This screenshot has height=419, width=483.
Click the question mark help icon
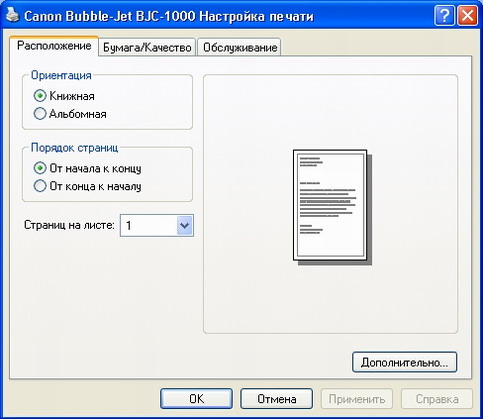click(x=444, y=16)
